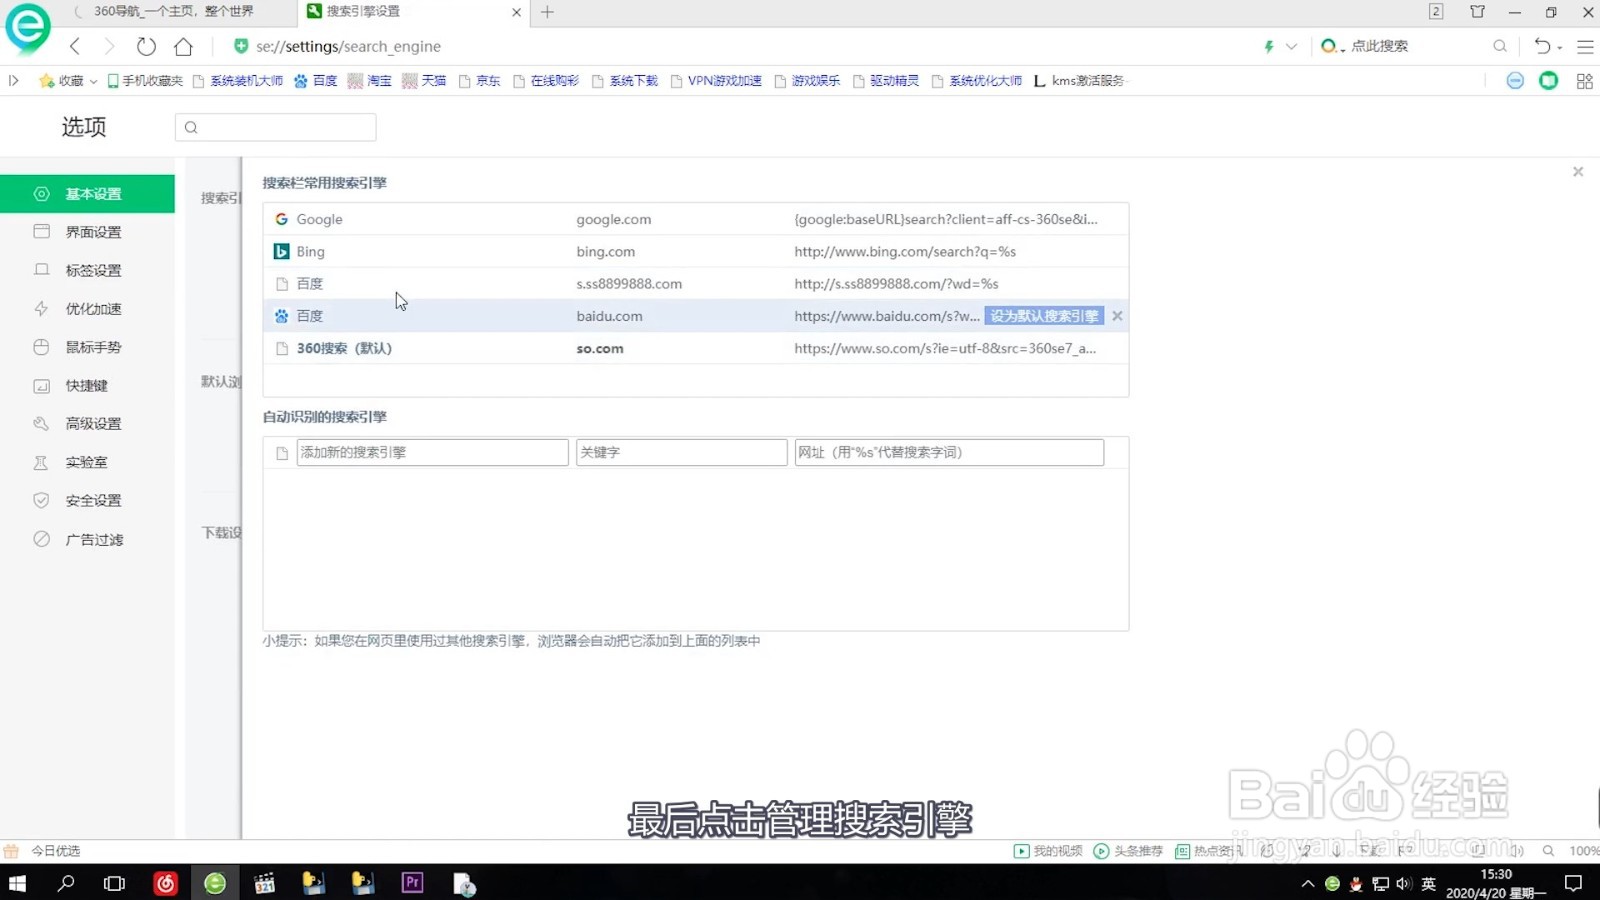Click the 网址 URL field
The height and width of the screenshot is (900, 1600).
949,452
